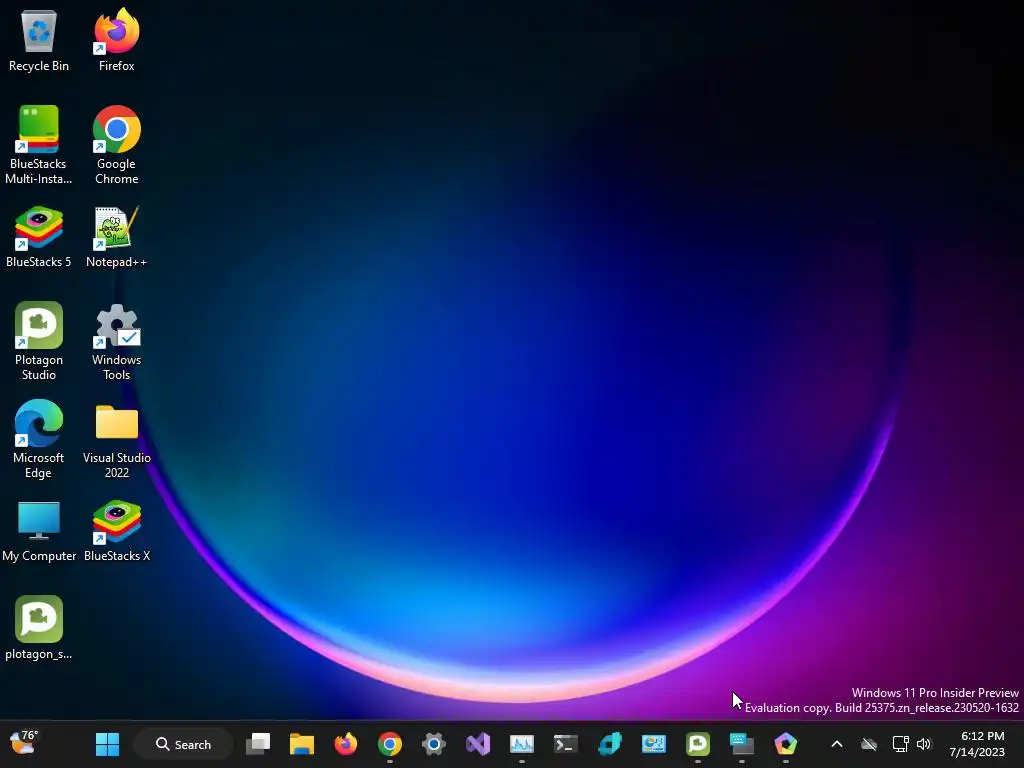
Task: Open the volume speaker tray icon
Action: coord(924,744)
